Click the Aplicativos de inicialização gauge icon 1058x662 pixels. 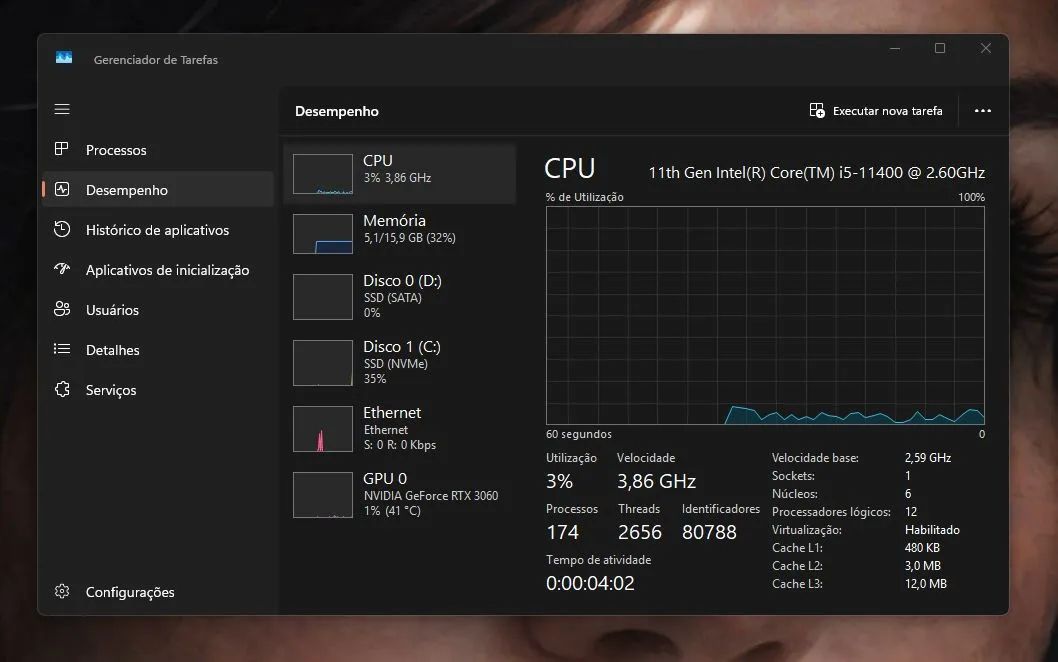[x=62, y=269]
